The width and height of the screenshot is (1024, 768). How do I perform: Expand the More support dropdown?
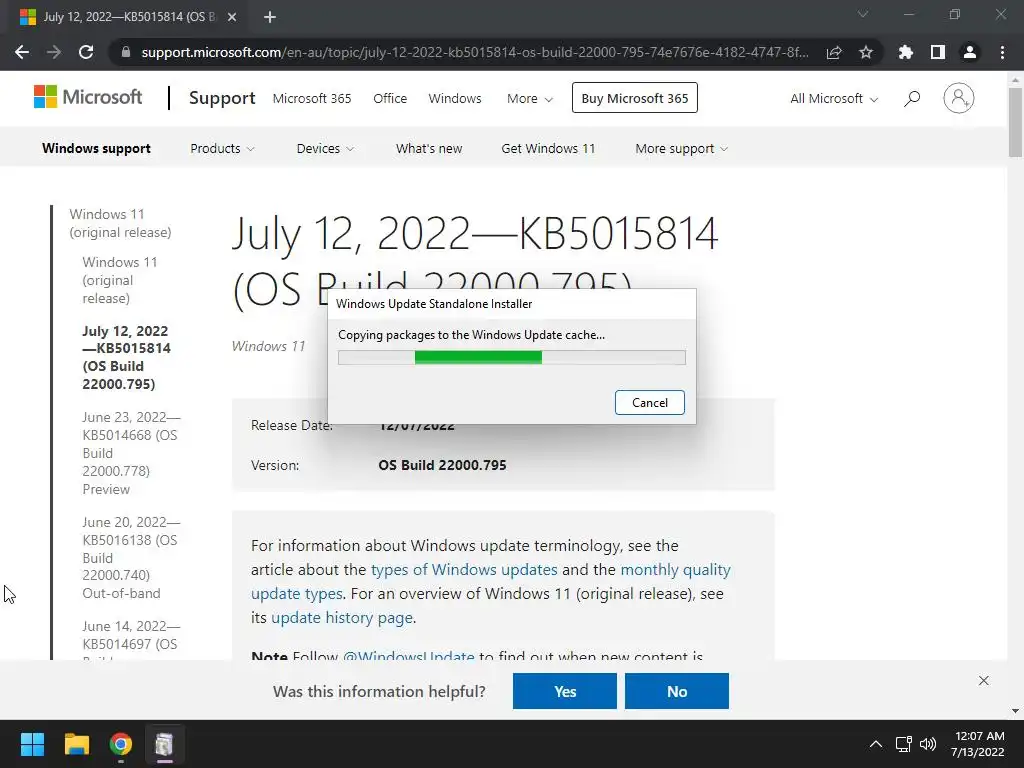682,148
